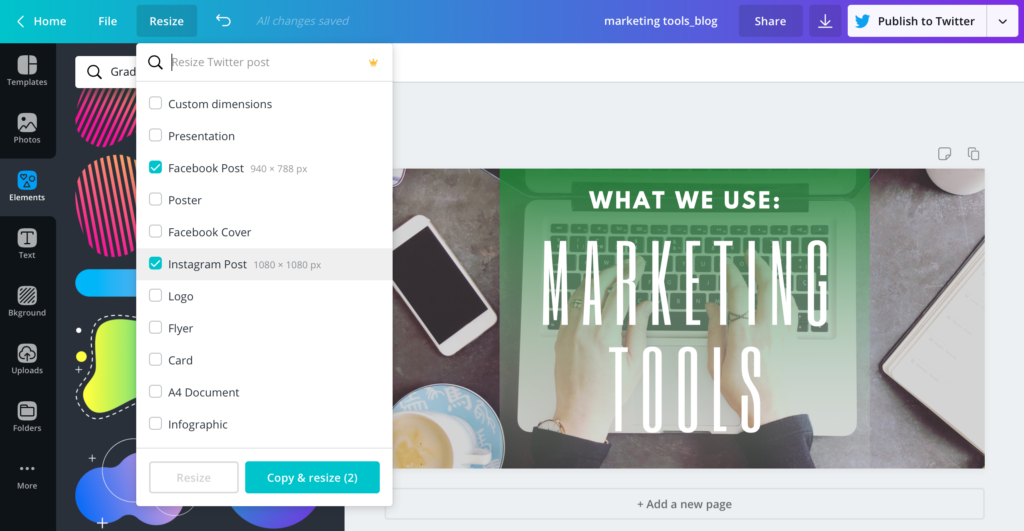
Task: Select the pink striped blob element
Action: [x=106, y=118]
